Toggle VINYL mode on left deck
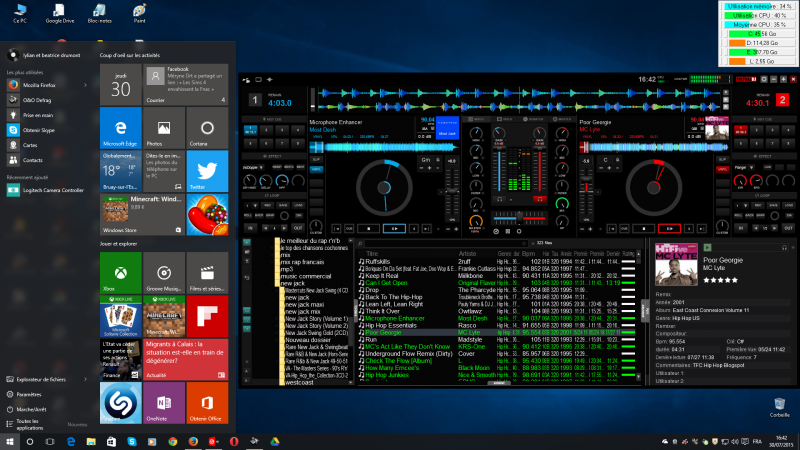800x450 pixels. point(316,169)
